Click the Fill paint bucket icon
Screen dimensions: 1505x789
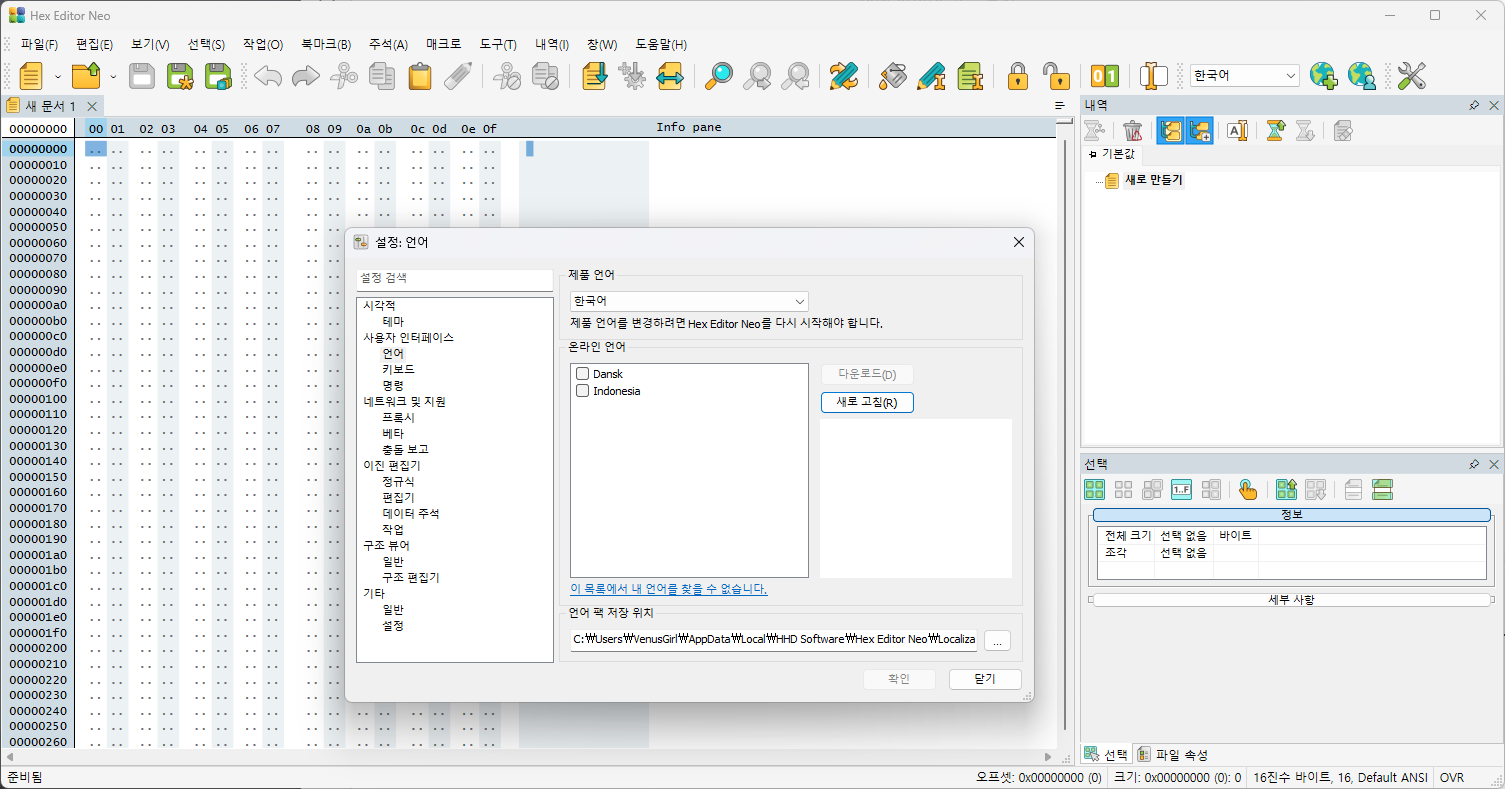[x=894, y=76]
